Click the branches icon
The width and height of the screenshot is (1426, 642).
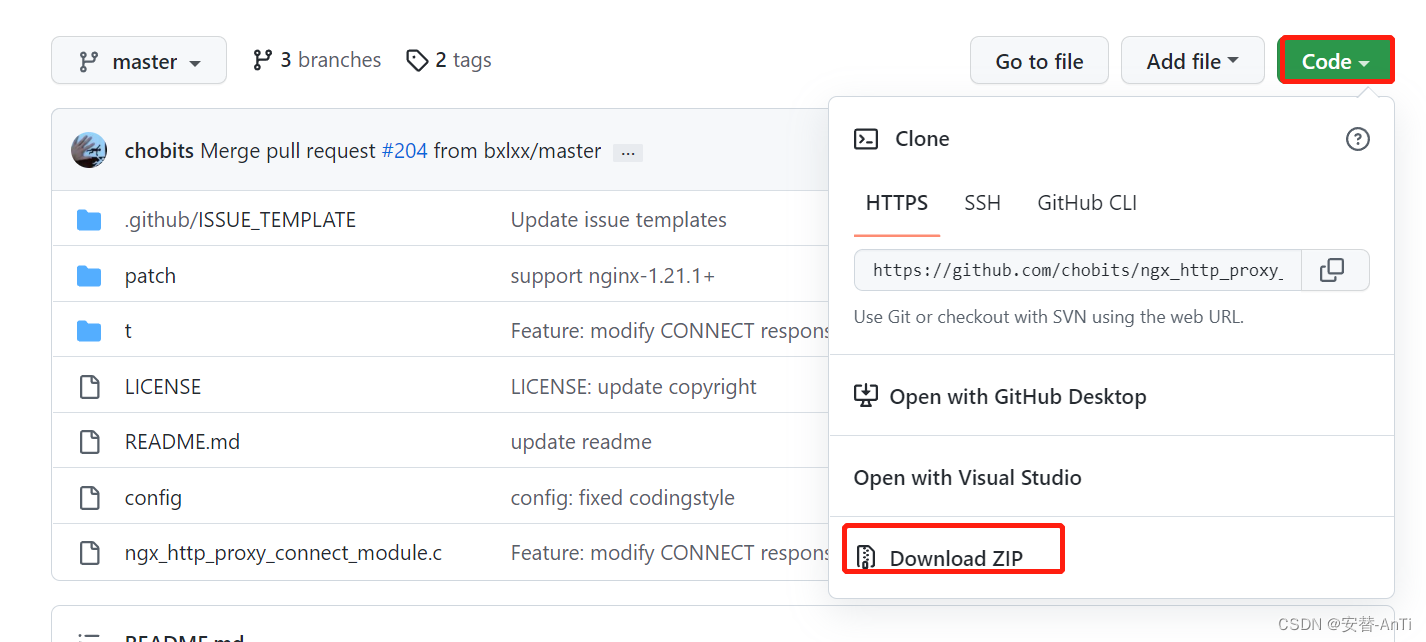pos(263,61)
